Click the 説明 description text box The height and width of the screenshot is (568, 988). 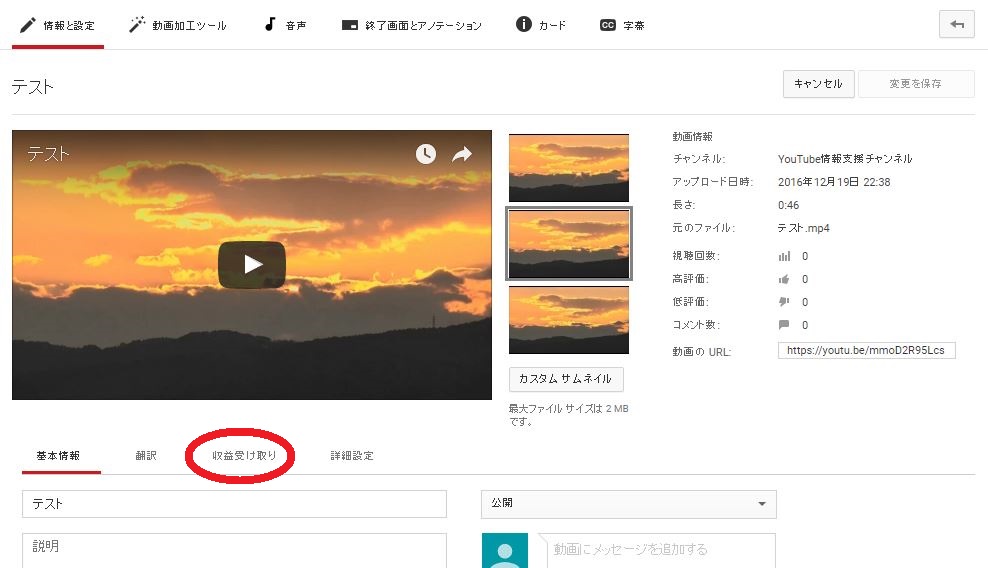(x=234, y=550)
